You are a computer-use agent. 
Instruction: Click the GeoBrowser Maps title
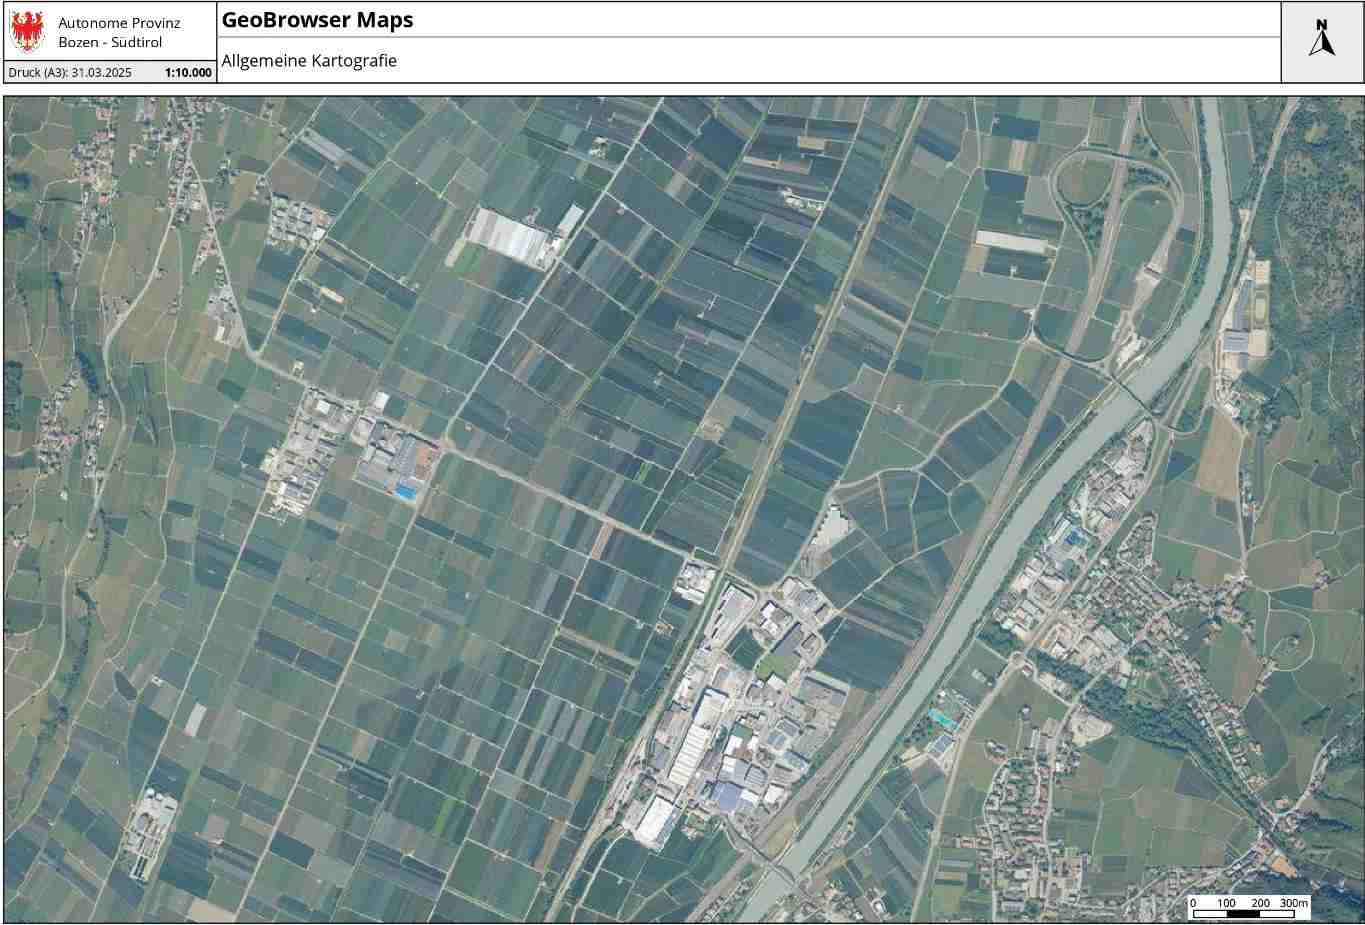(x=317, y=20)
